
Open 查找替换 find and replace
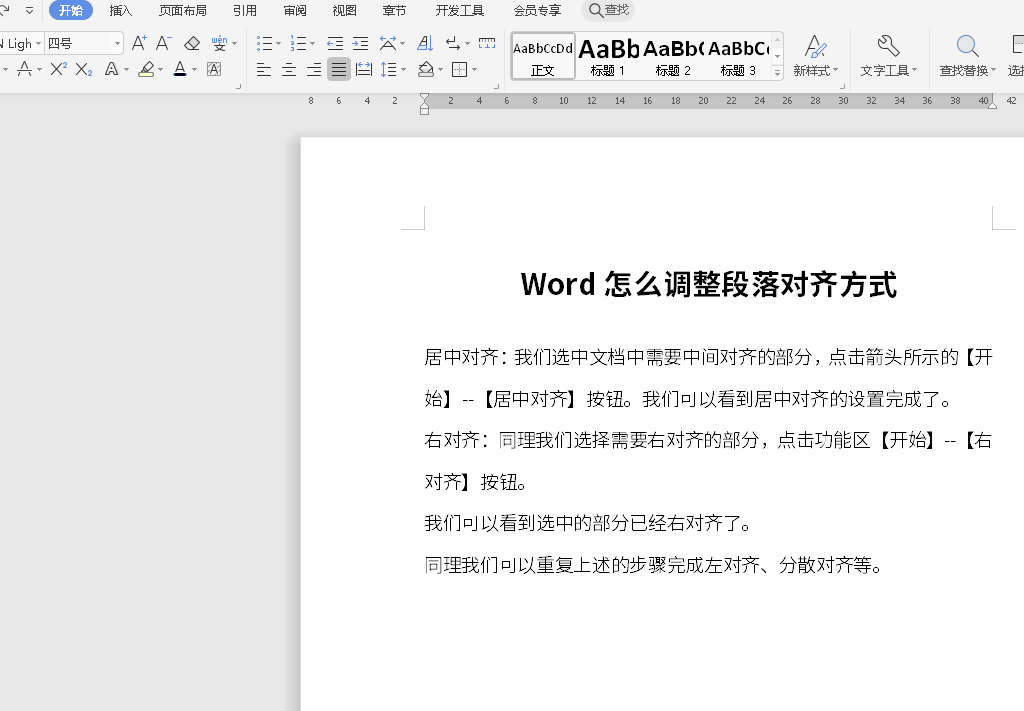pos(968,56)
